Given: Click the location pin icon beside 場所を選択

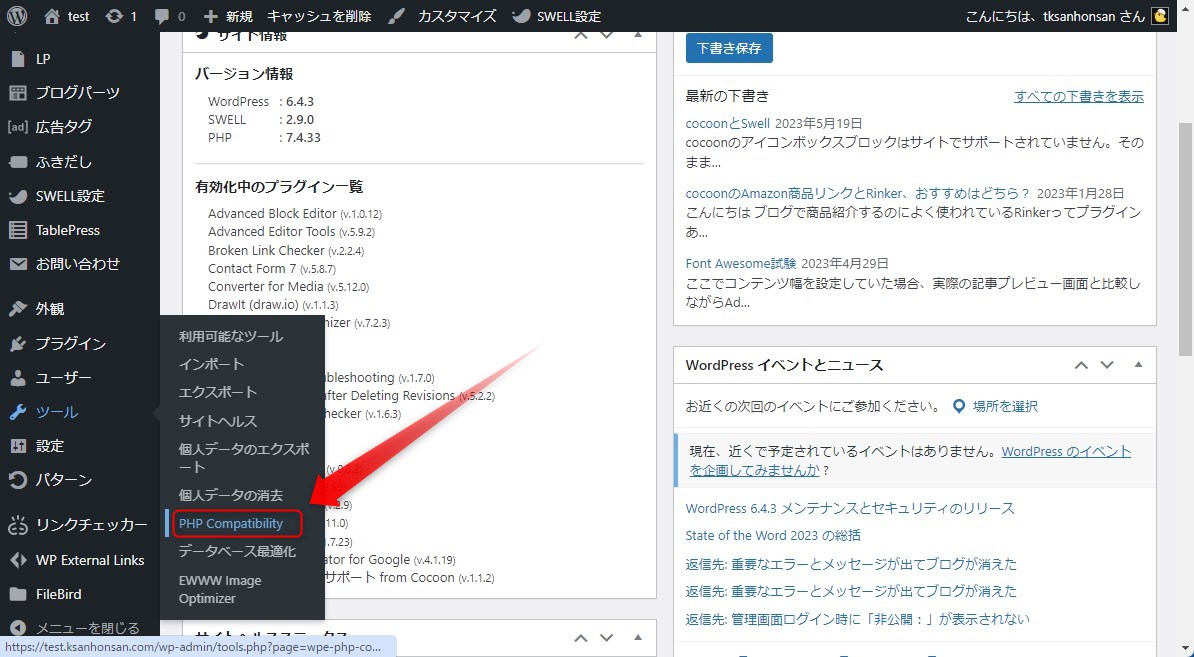Looking at the screenshot, I should [959, 407].
